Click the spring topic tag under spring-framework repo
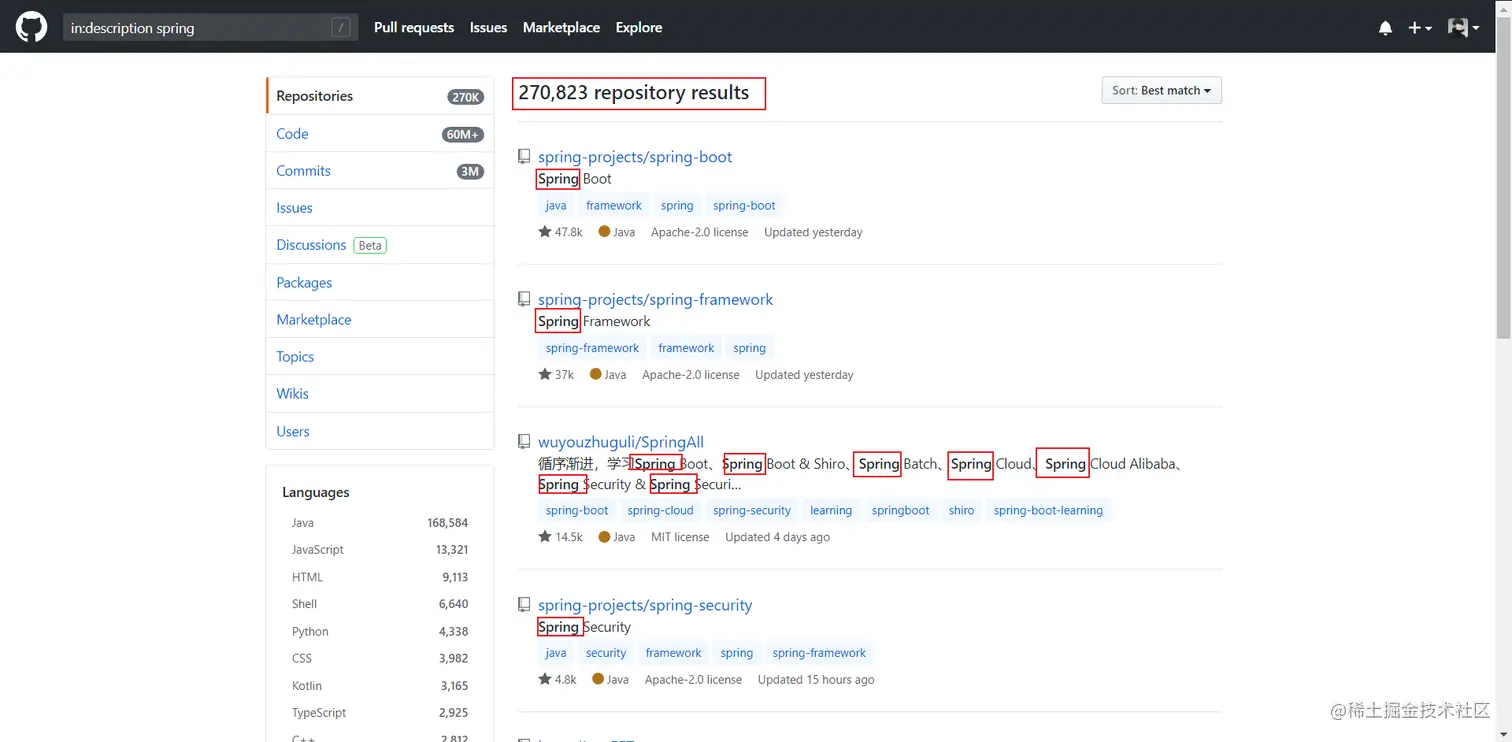 (x=749, y=348)
